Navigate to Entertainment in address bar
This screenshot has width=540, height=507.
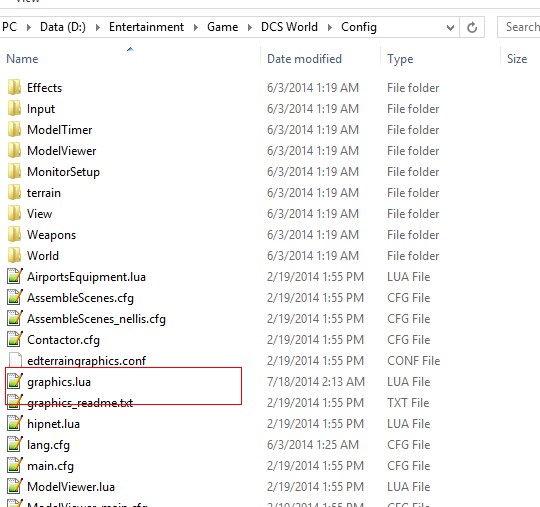[146, 27]
